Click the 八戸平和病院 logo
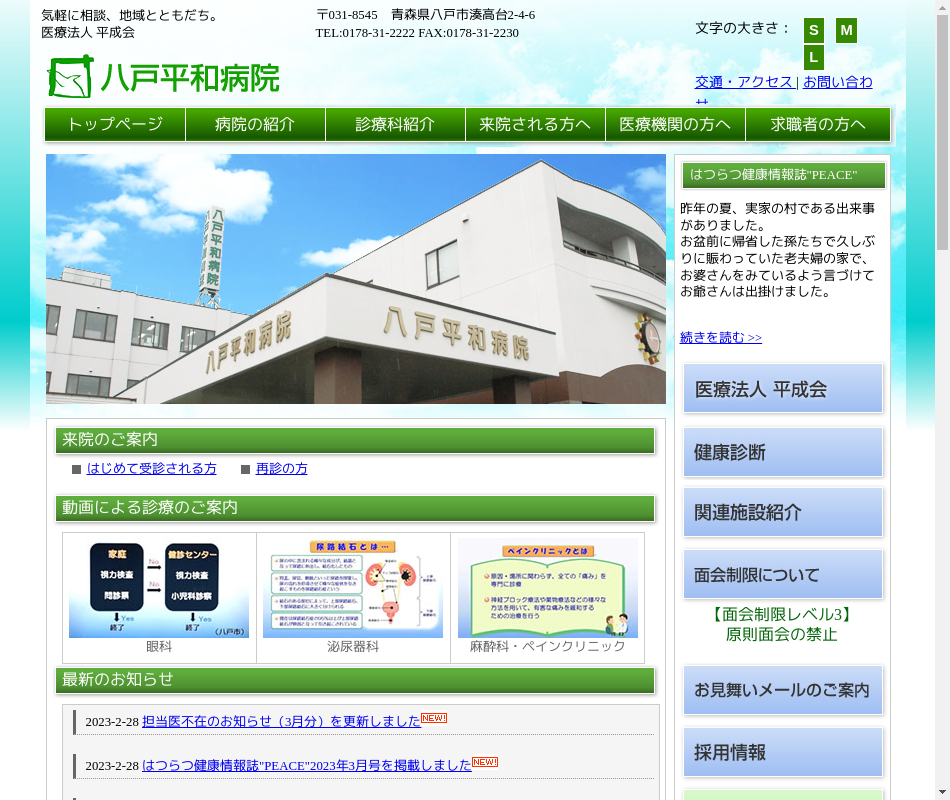 [163, 77]
